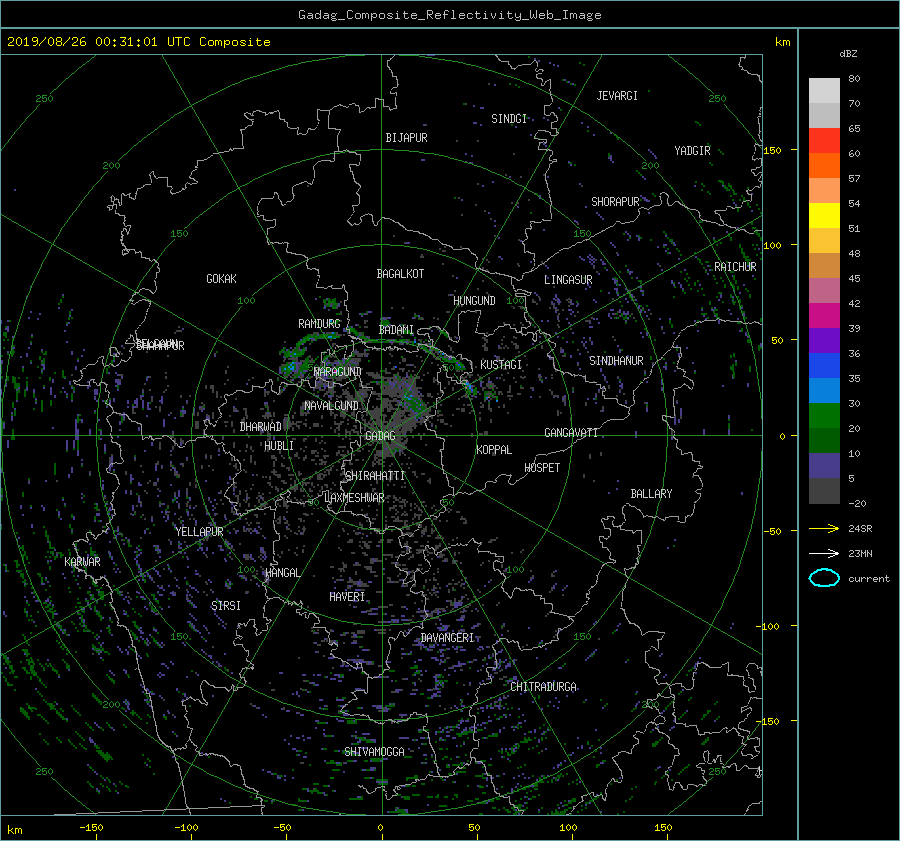Click the YADGIR place label
Image resolution: width=900 pixels, height=841 pixels.
692,151
